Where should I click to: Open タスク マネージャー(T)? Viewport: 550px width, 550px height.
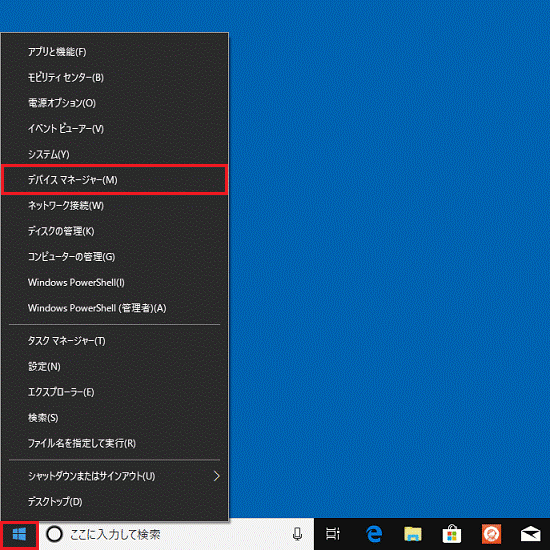pos(115,341)
